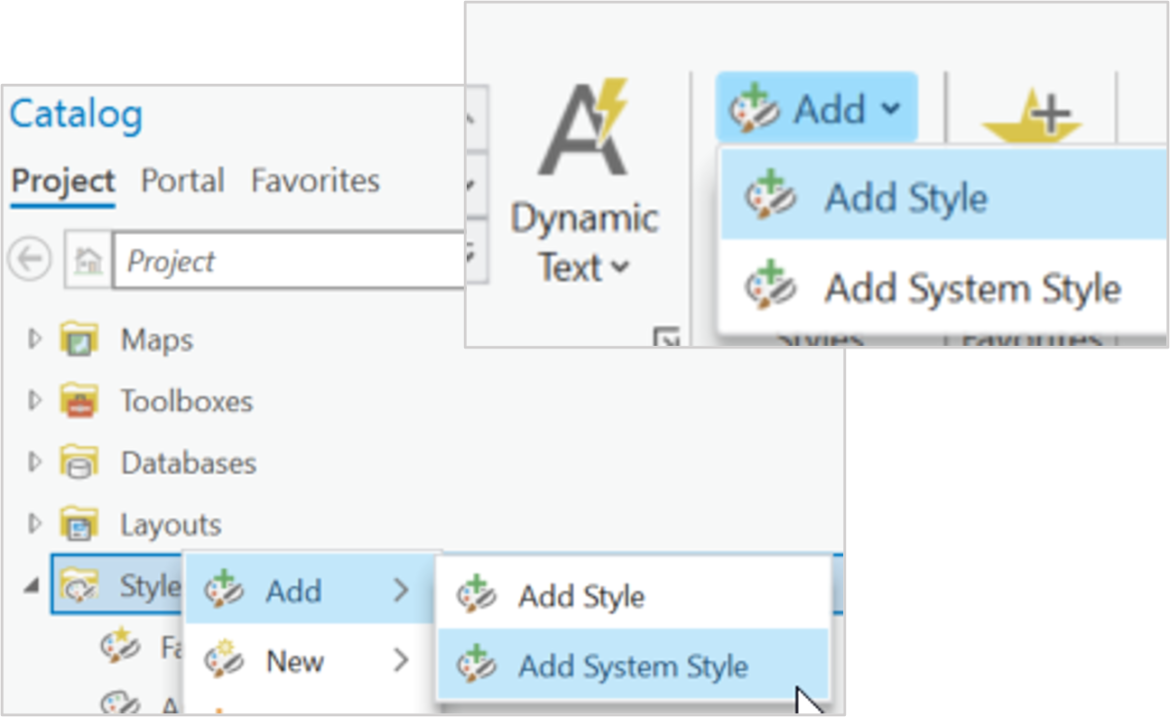Switch to the Portal tab

(182, 181)
